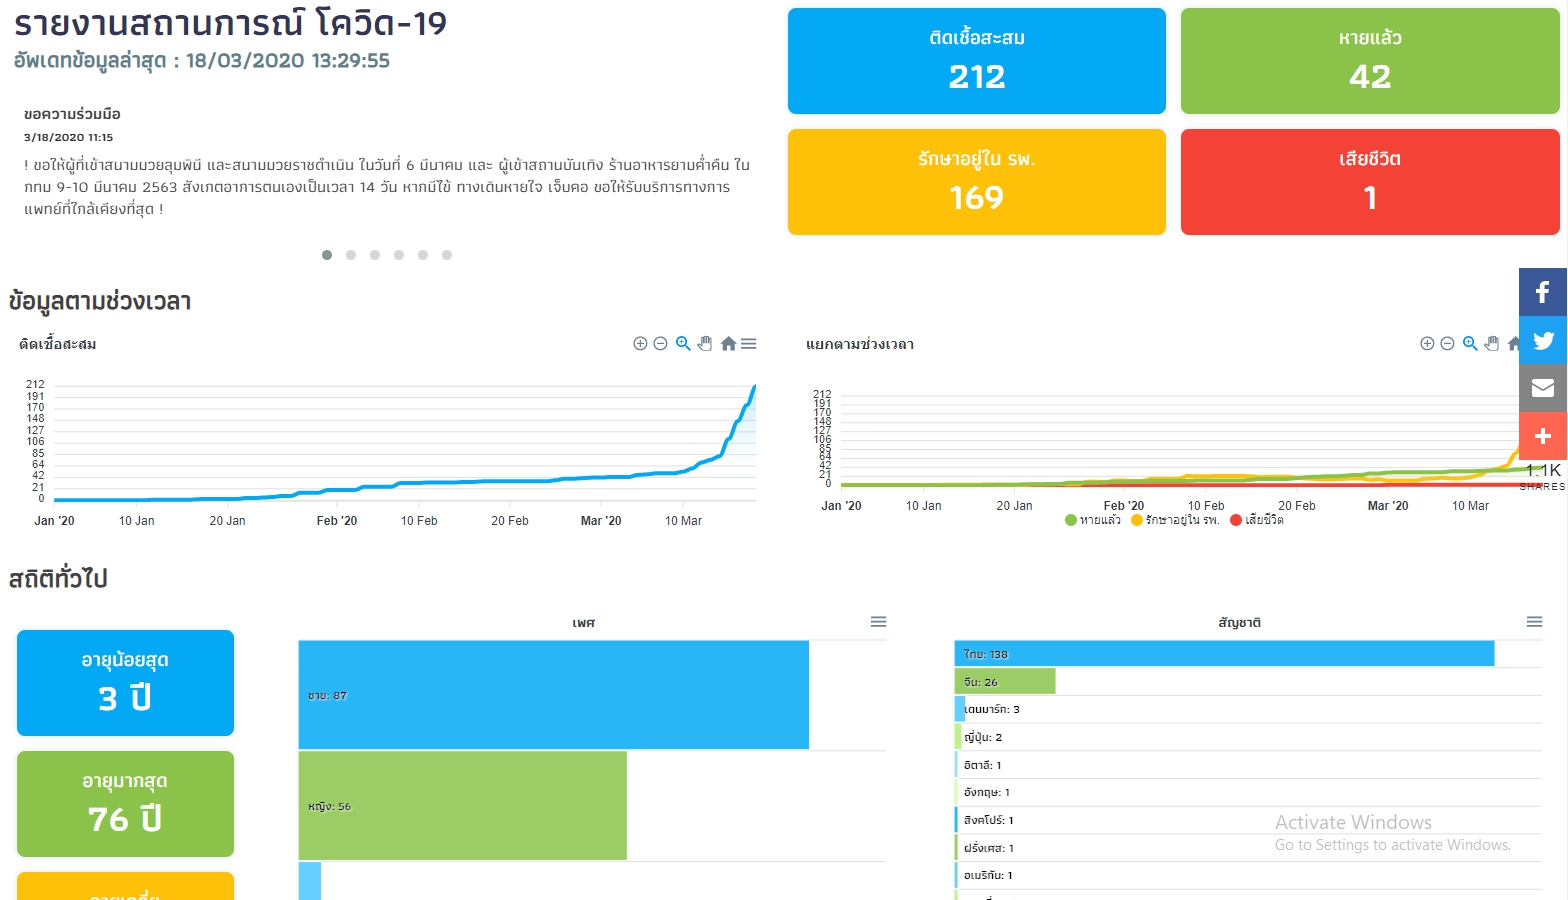Image resolution: width=1568 pixels, height=900 pixels.
Task: Click the อังกฤษ: 1 nationality row
Action: pos(1248,792)
